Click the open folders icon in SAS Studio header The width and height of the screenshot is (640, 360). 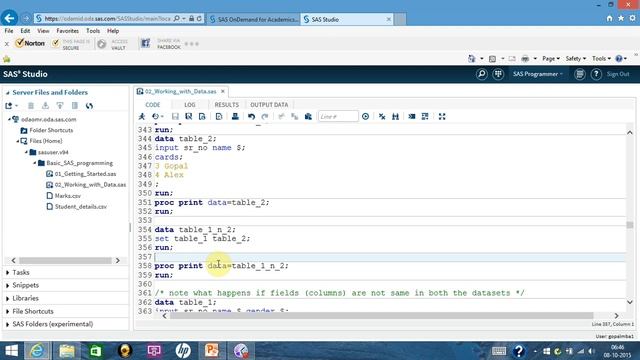click(498, 74)
